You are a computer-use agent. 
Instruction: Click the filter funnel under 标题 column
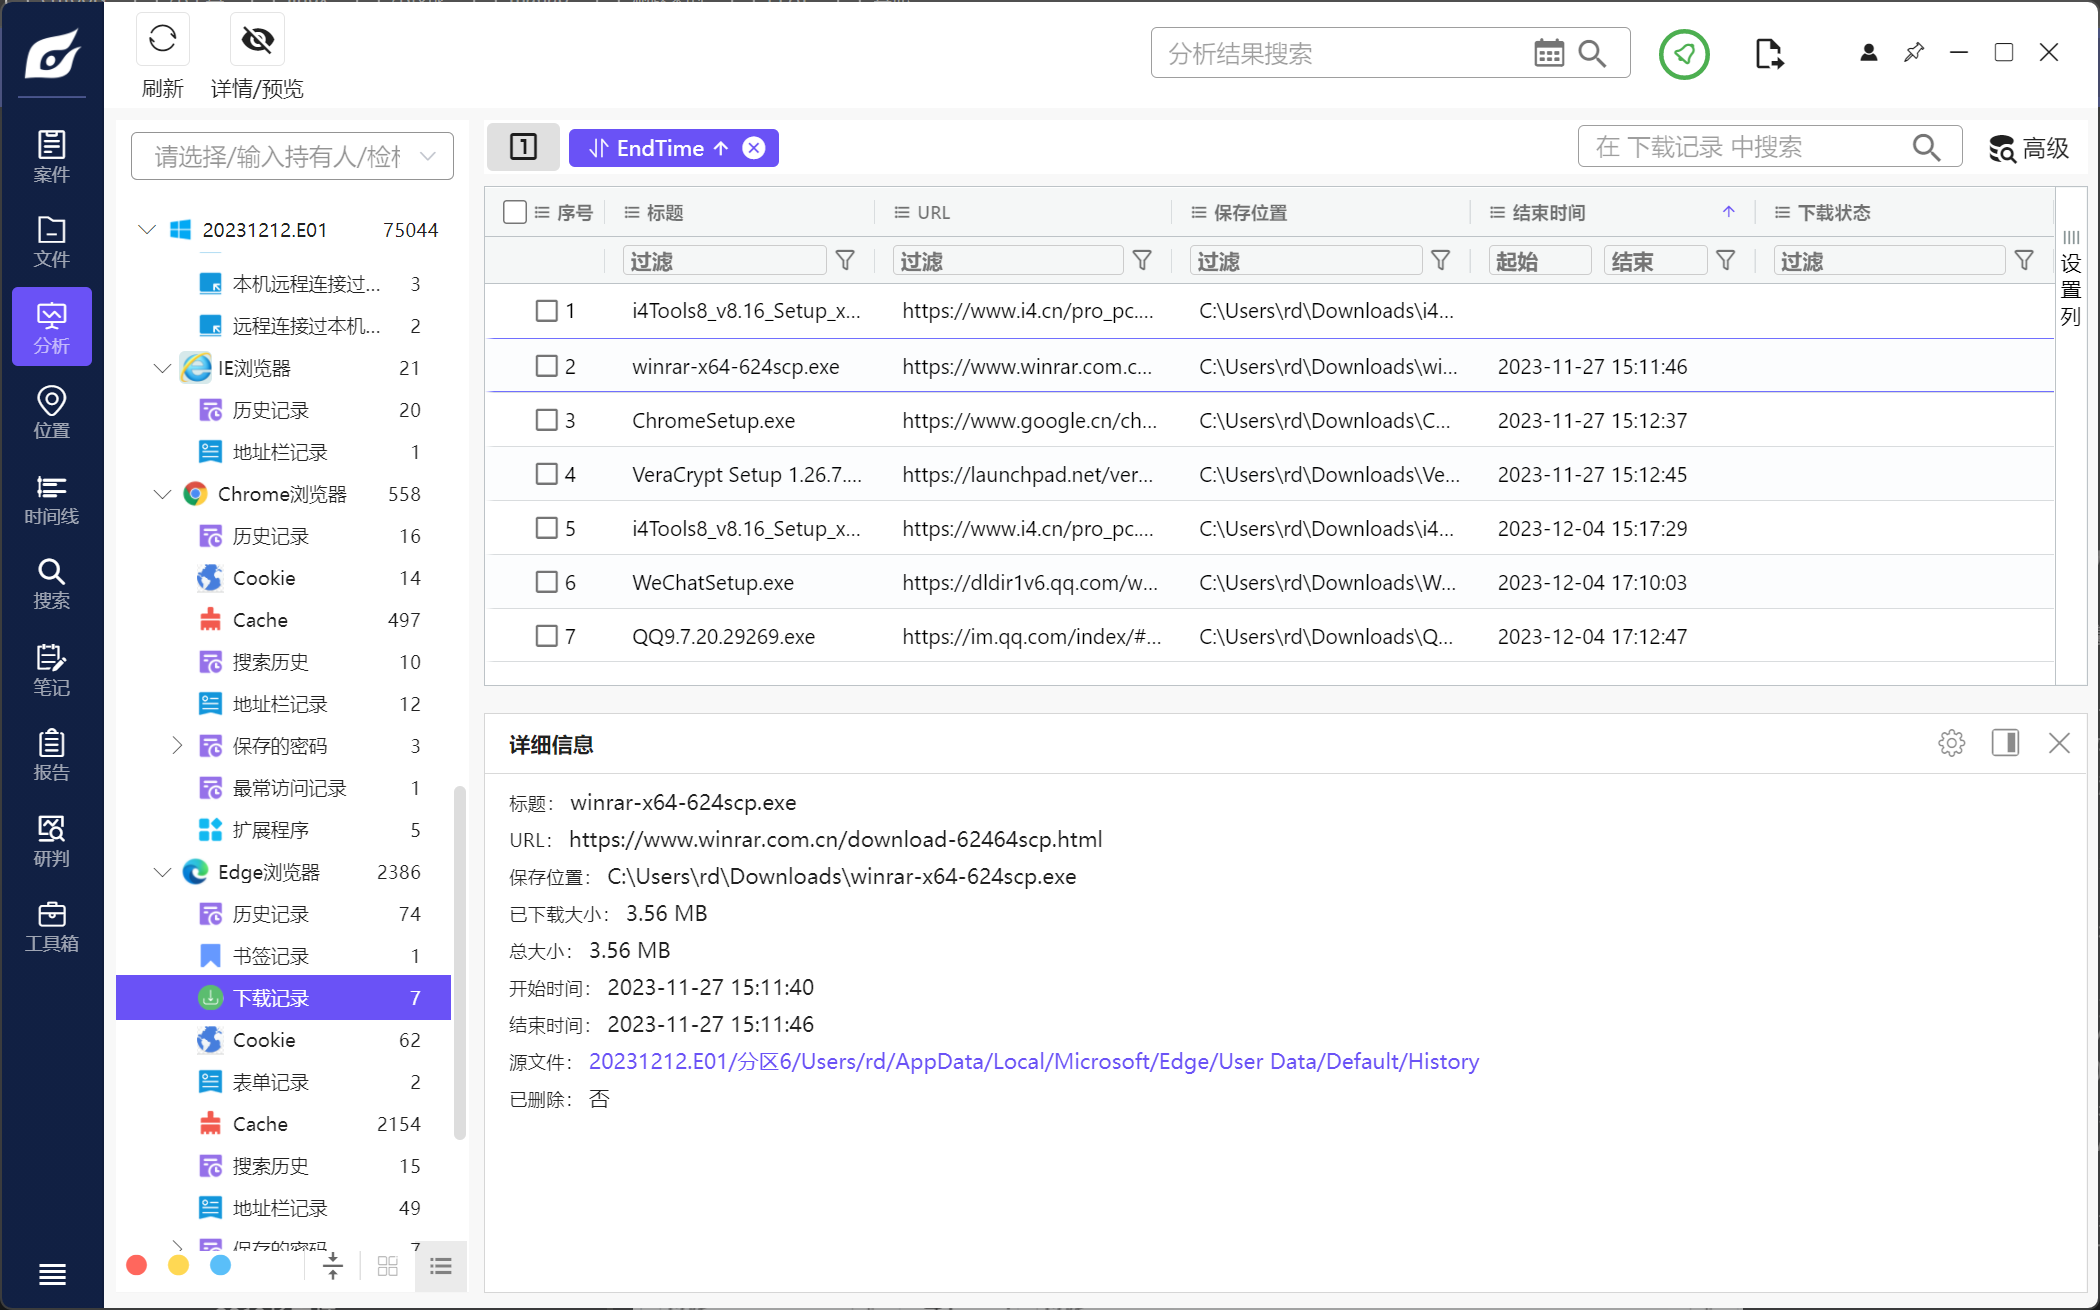[x=845, y=261]
